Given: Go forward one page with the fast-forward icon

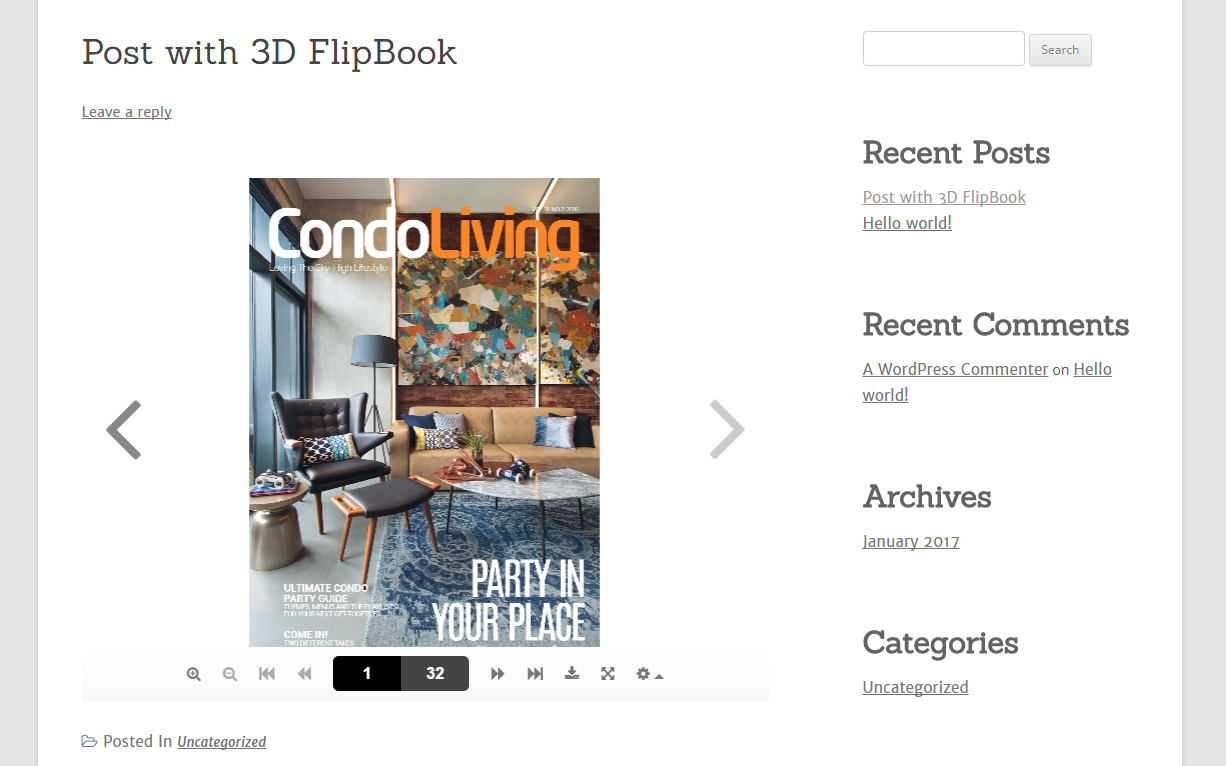Looking at the screenshot, I should (497, 674).
